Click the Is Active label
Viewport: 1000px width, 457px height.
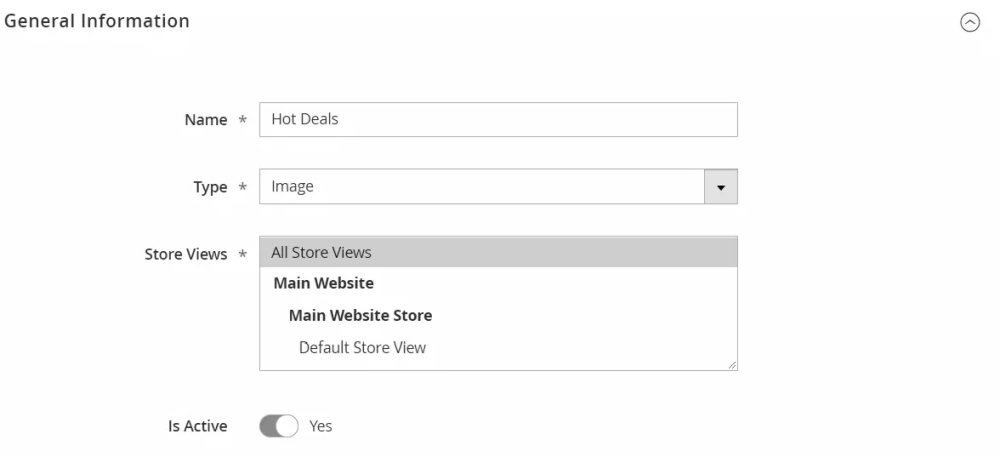[x=197, y=427]
